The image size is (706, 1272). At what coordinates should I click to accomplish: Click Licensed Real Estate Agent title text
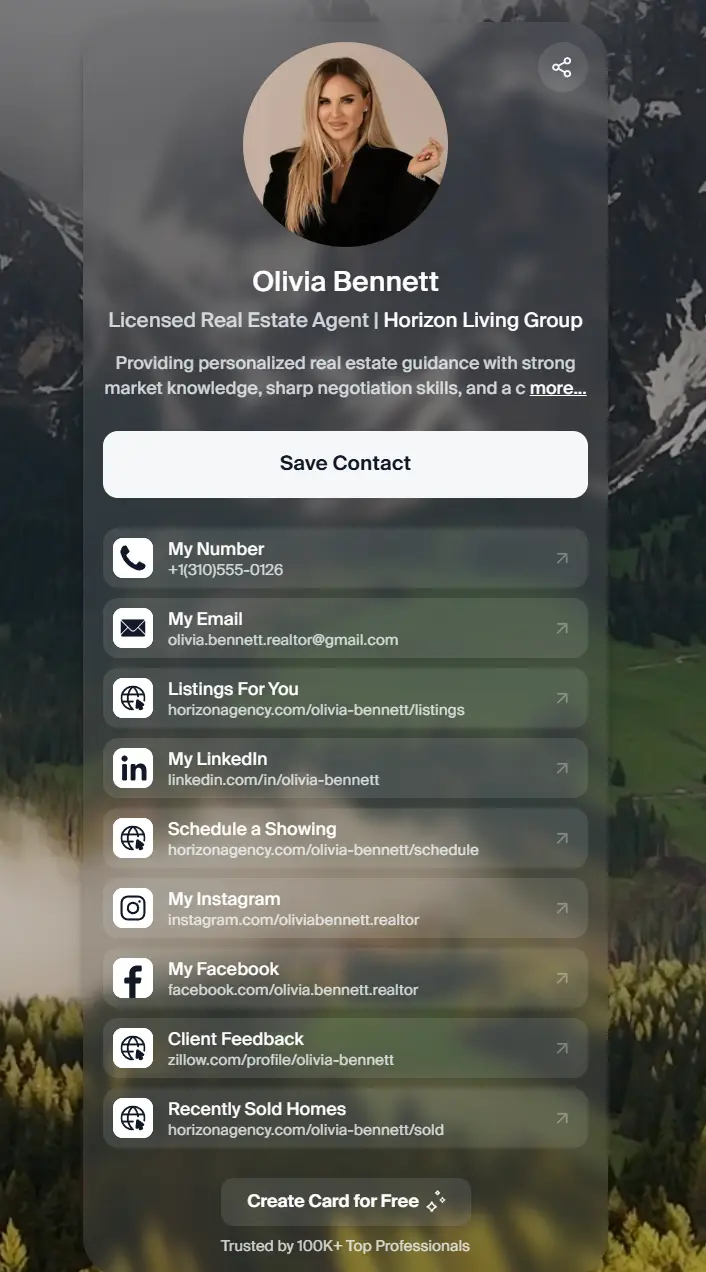pyautogui.click(x=238, y=321)
